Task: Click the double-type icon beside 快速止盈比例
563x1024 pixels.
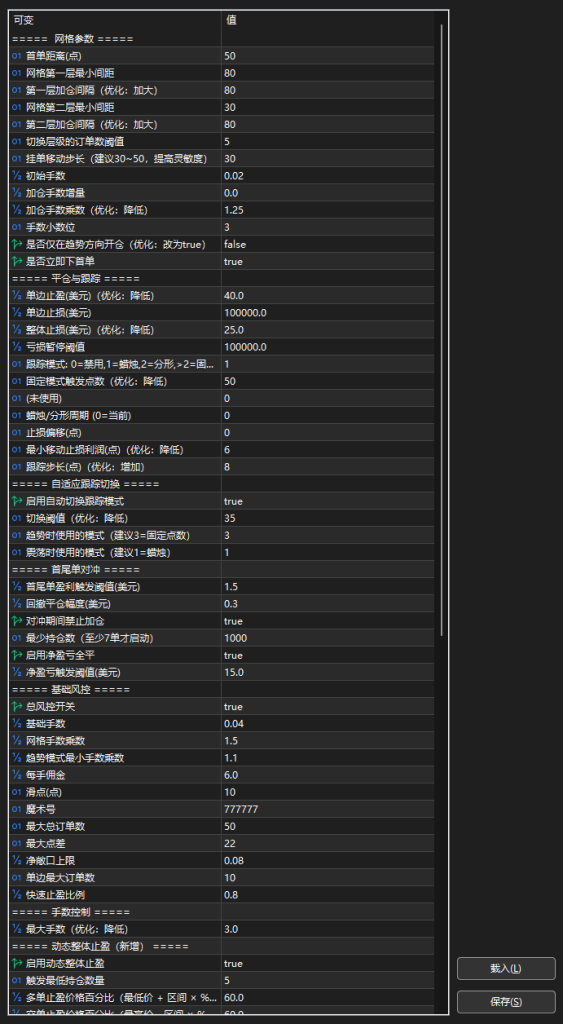Action: (x=17, y=895)
